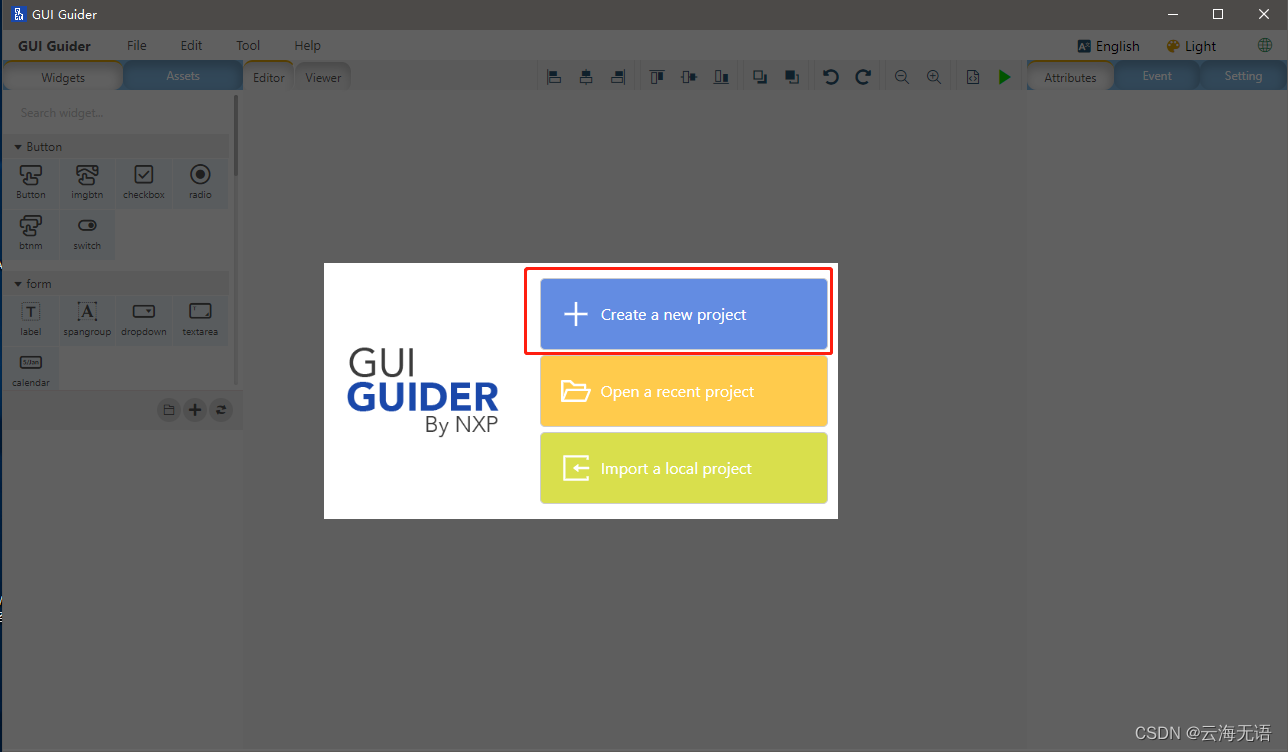The height and width of the screenshot is (752, 1288).
Task: Add an imgbtn widget
Action: [87, 182]
